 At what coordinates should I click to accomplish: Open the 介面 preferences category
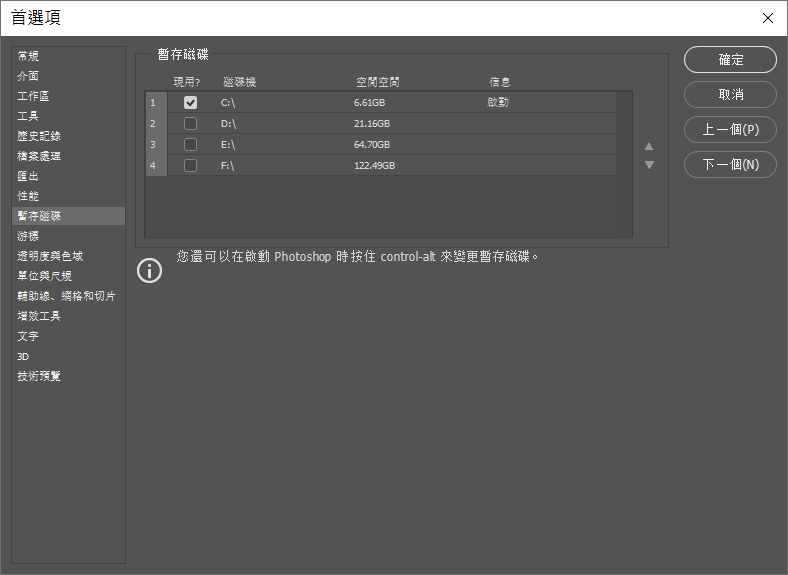click(x=68, y=76)
